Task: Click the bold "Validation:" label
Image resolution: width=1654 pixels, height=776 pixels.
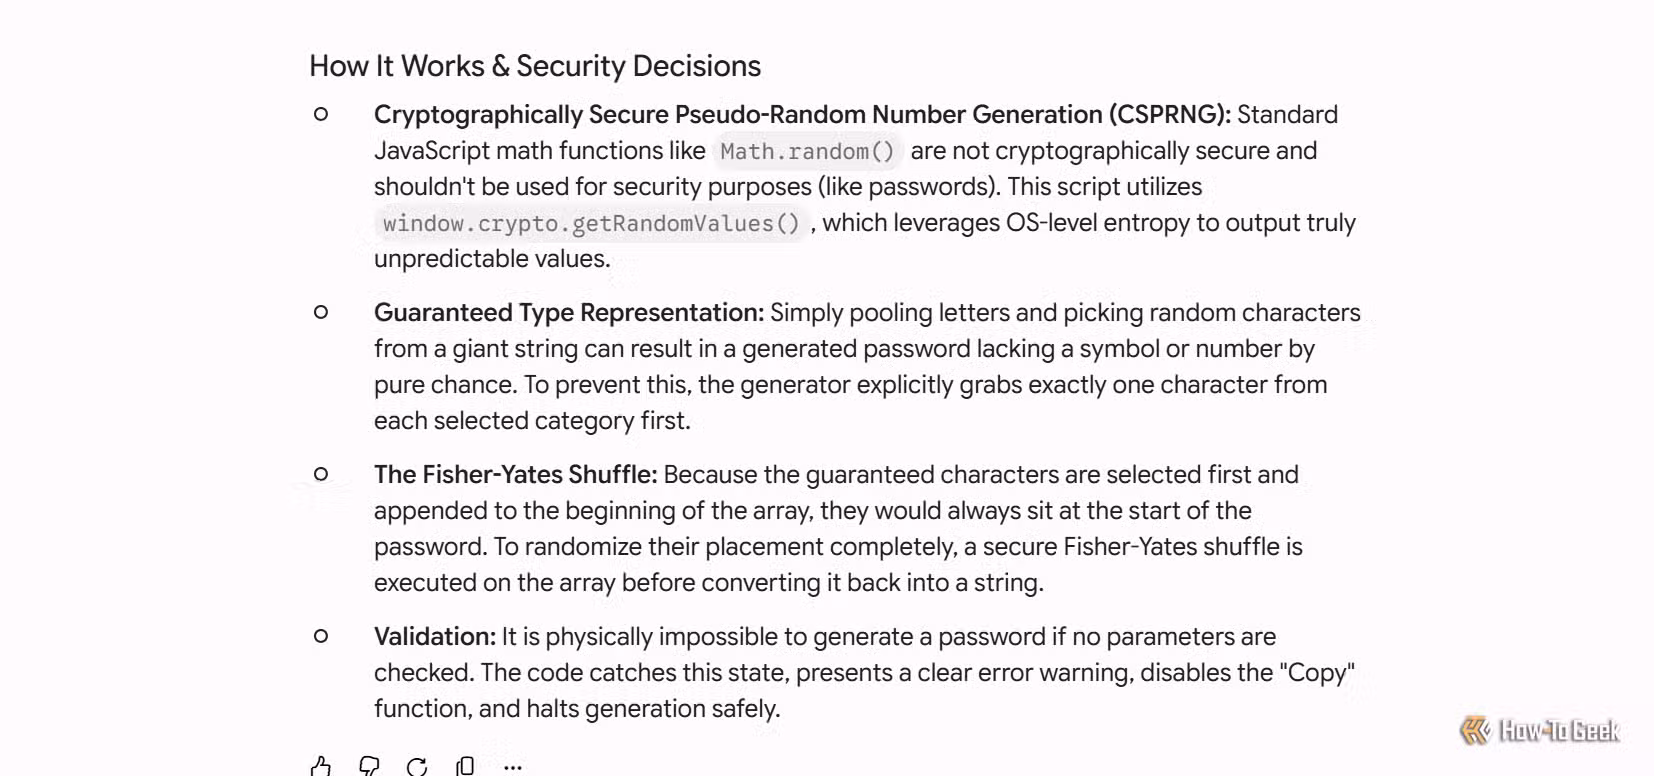Action: [x=435, y=637]
